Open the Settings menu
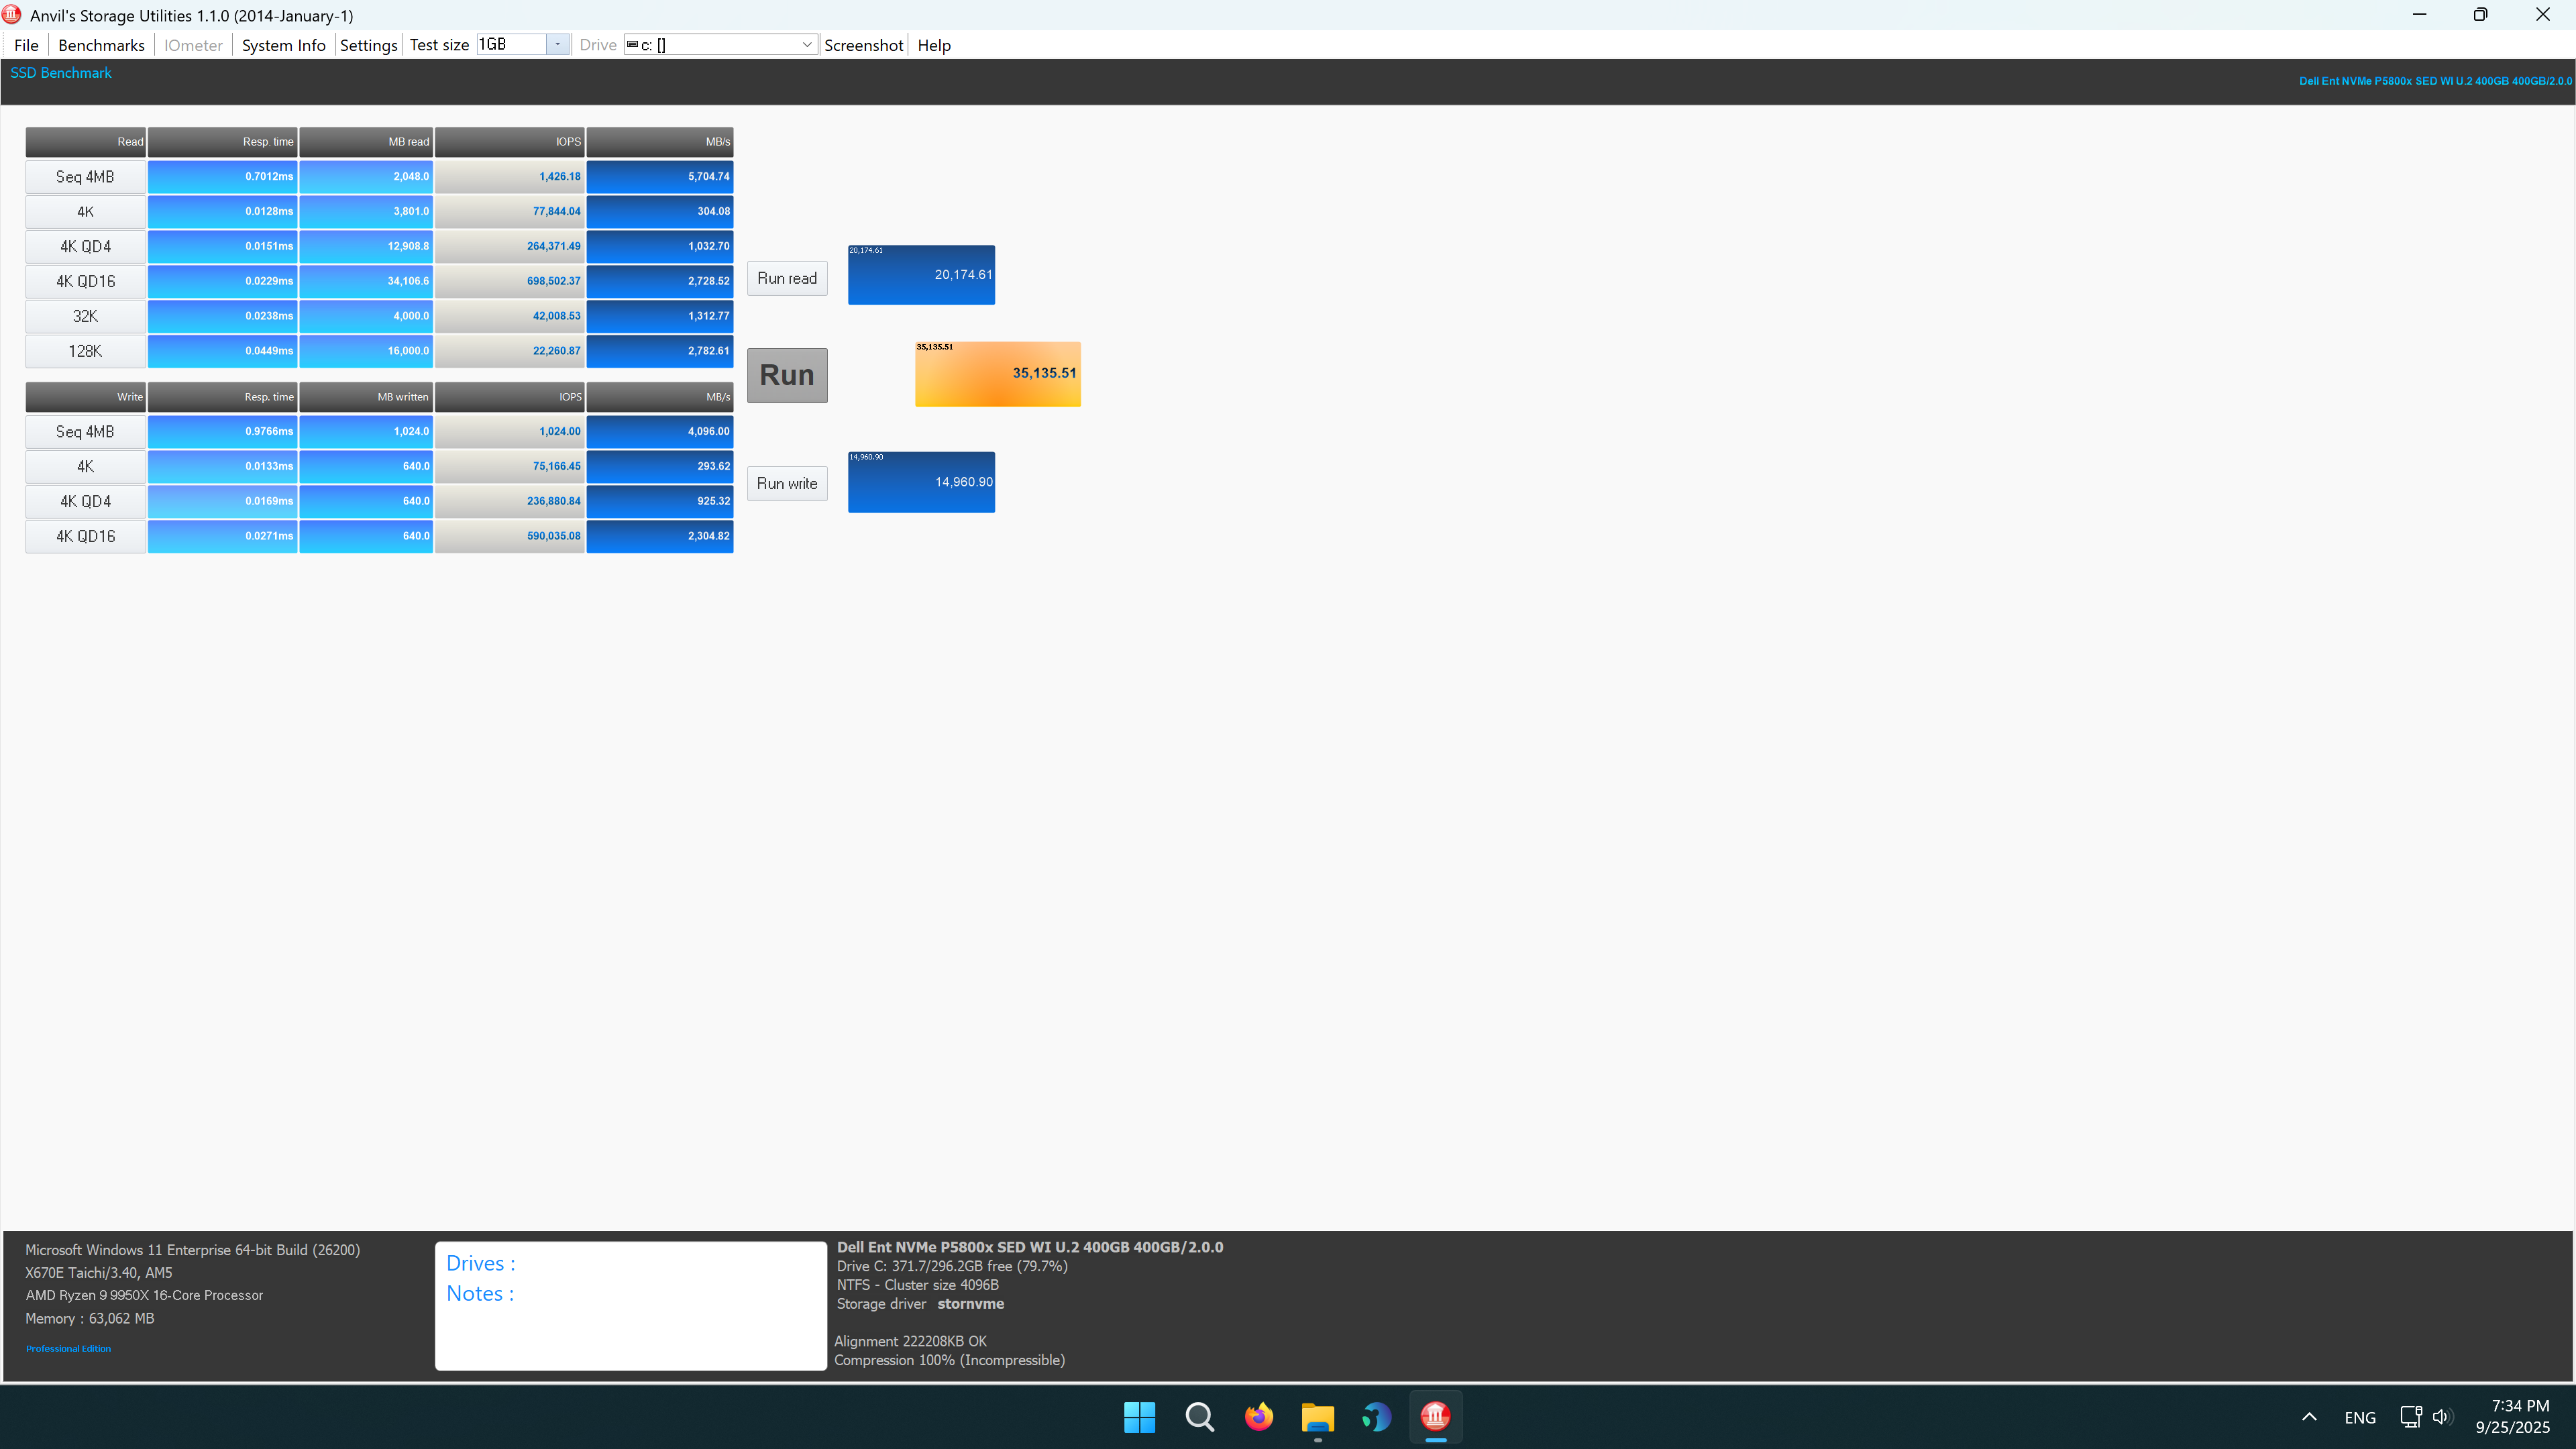 368,45
